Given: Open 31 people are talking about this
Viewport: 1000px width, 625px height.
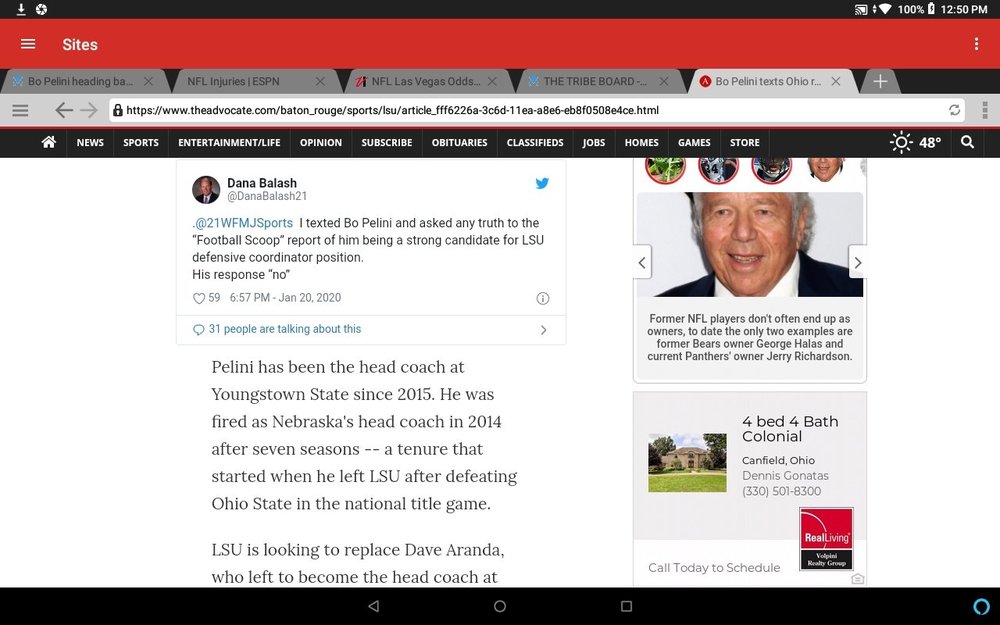Looking at the screenshot, I should (285, 329).
